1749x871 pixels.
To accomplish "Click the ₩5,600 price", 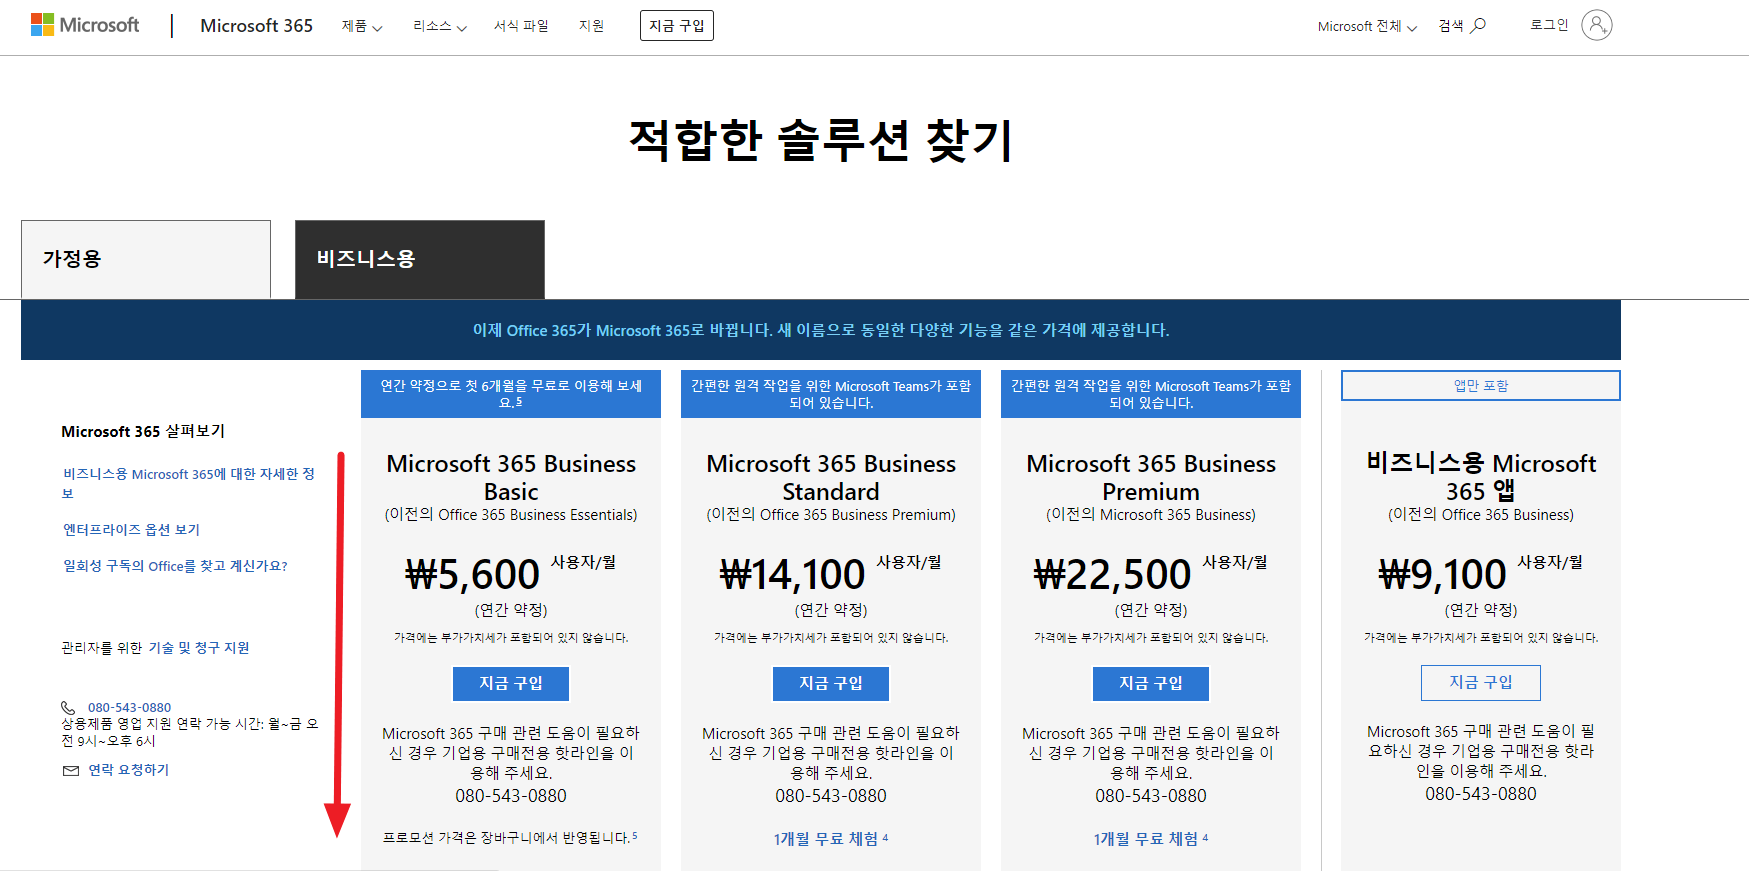I will pos(472,575).
